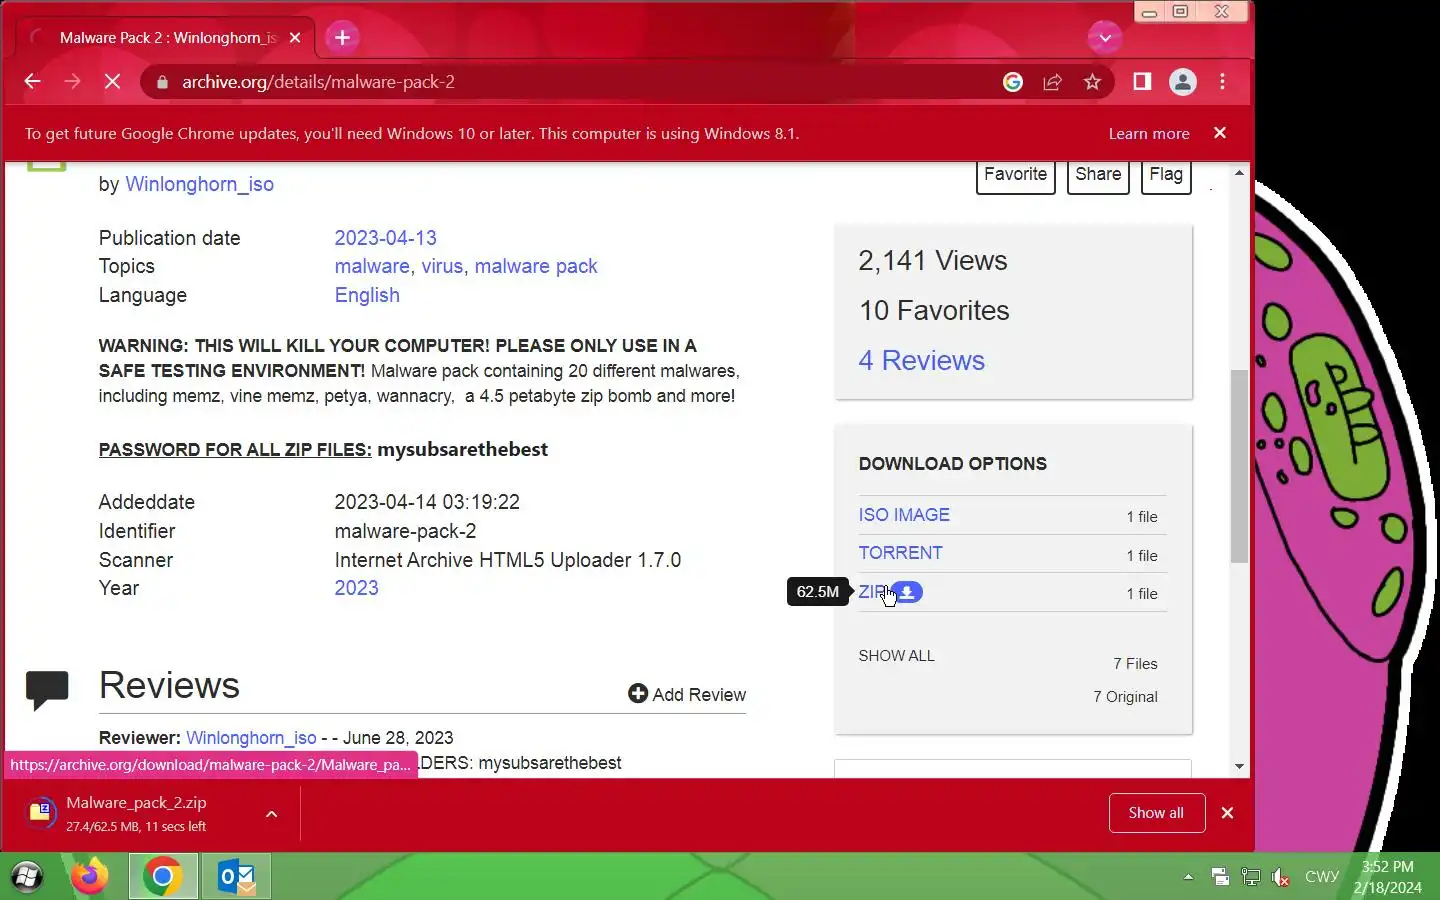This screenshot has height=900, width=1440.
Task: Click Add Review plus icon
Action: click(x=638, y=693)
